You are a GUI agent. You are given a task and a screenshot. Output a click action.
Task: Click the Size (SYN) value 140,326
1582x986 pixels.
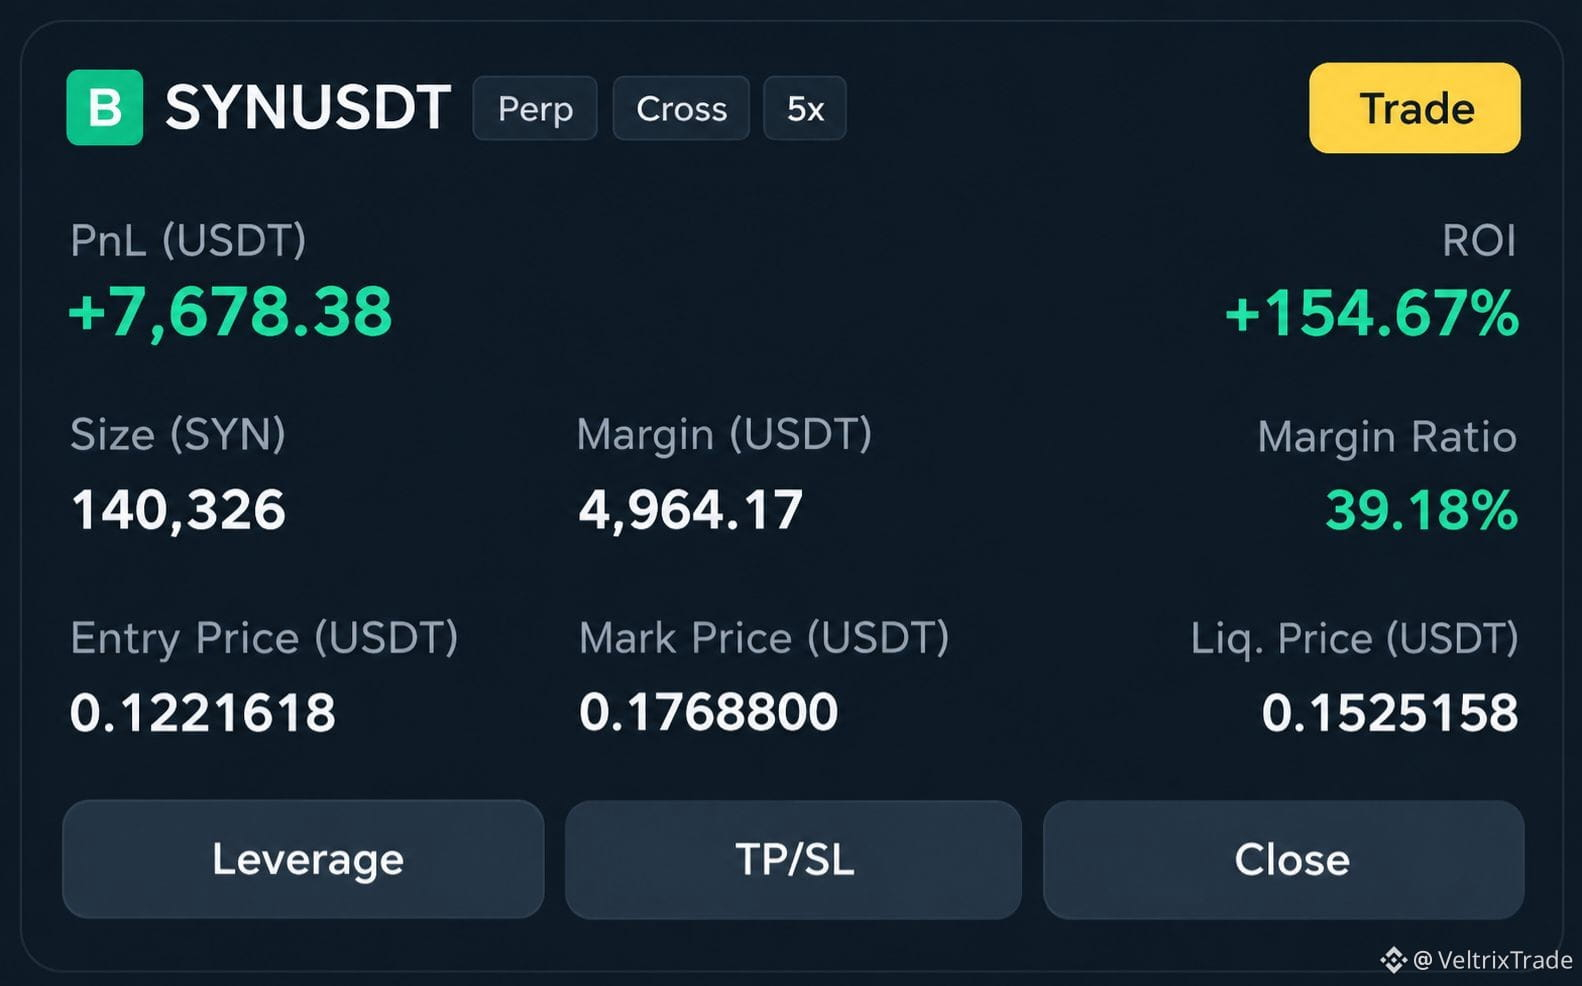(178, 510)
